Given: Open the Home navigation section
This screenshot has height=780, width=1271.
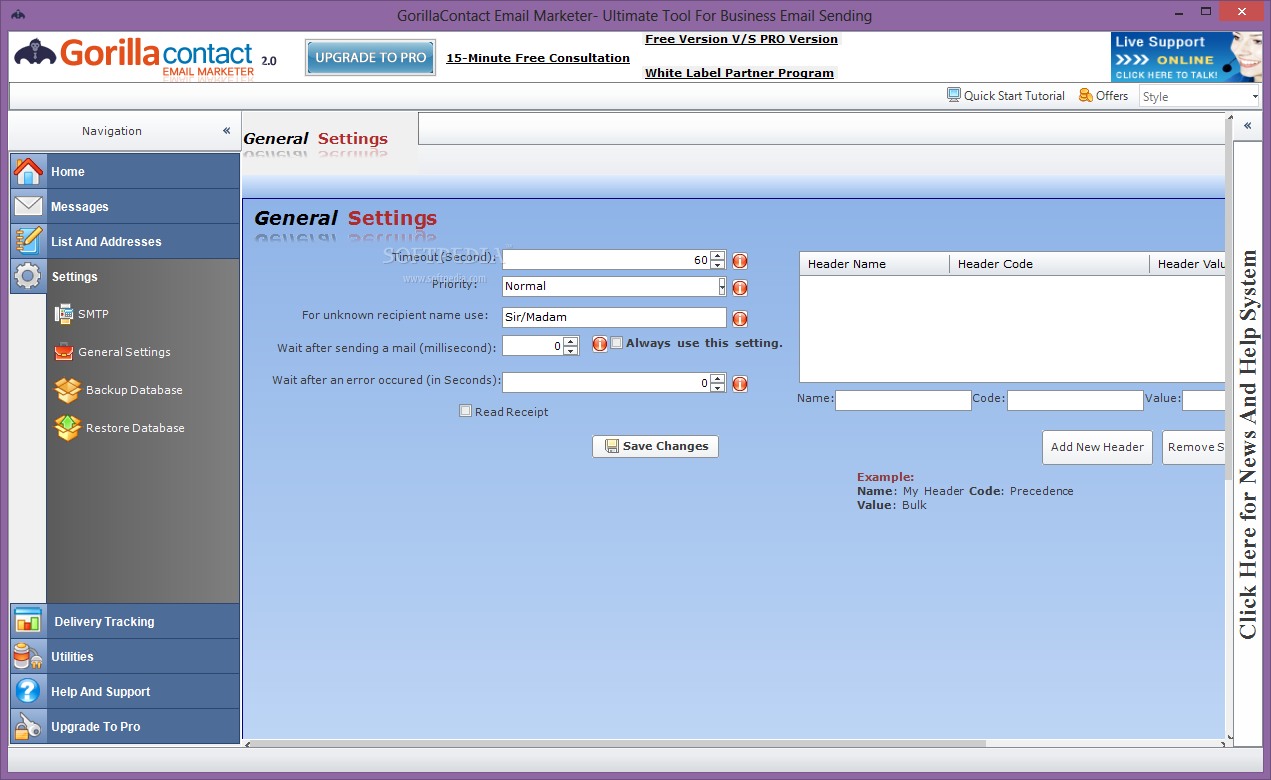Looking at the screenshot, I should pos(125,171).
